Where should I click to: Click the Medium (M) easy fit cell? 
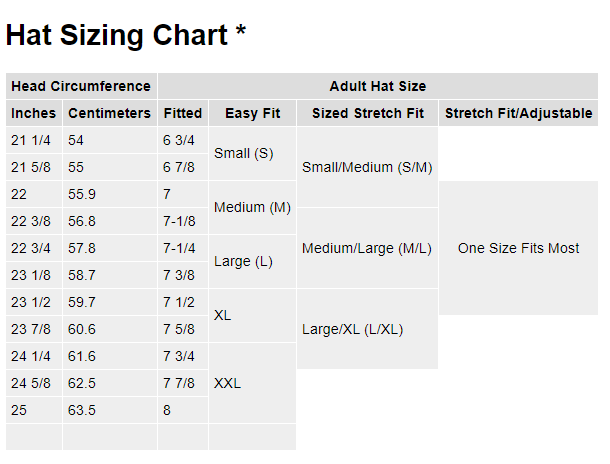tap(252, 207)
